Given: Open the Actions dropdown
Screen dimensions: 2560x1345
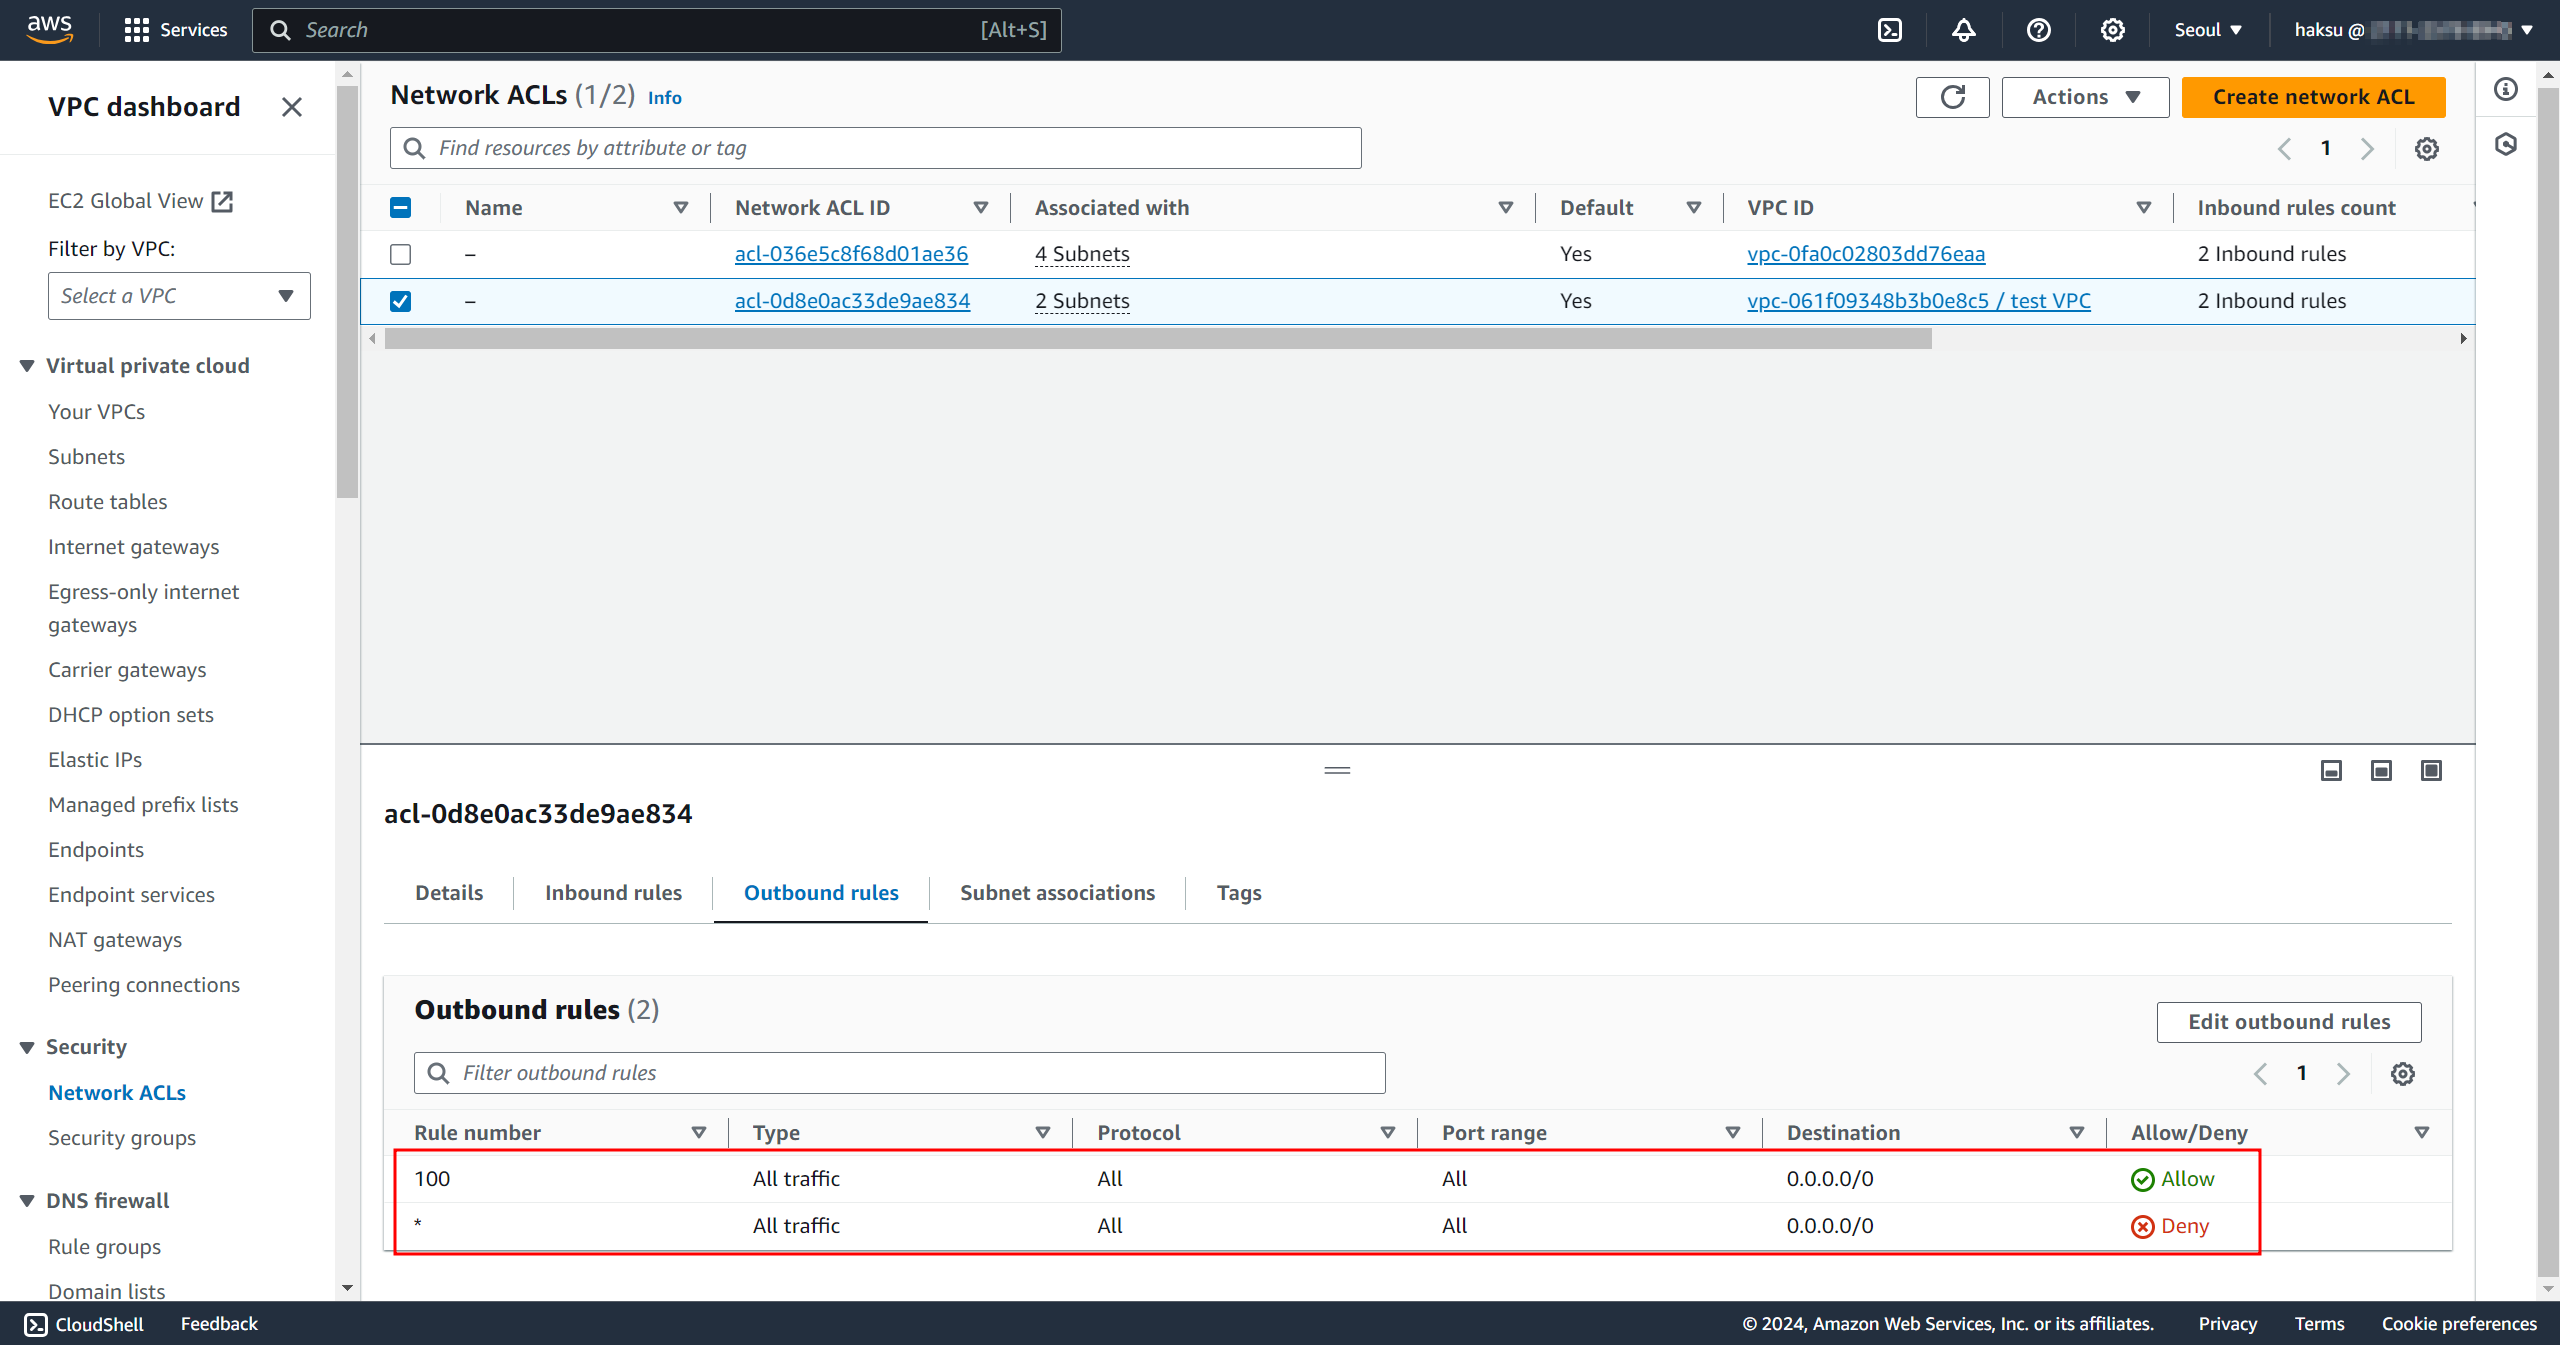Looking at the screenshot, I should (x=2085, y=97).
